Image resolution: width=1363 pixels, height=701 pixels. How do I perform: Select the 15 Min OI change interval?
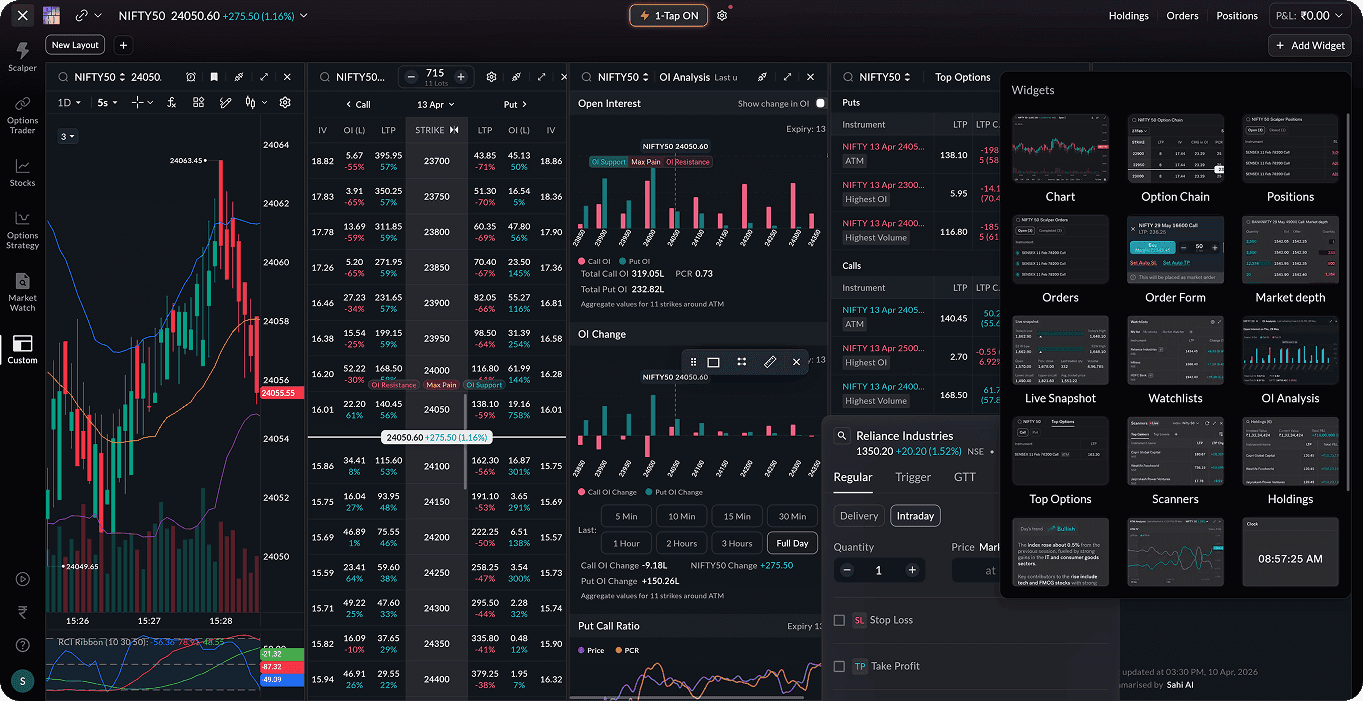tap(736, 516)
